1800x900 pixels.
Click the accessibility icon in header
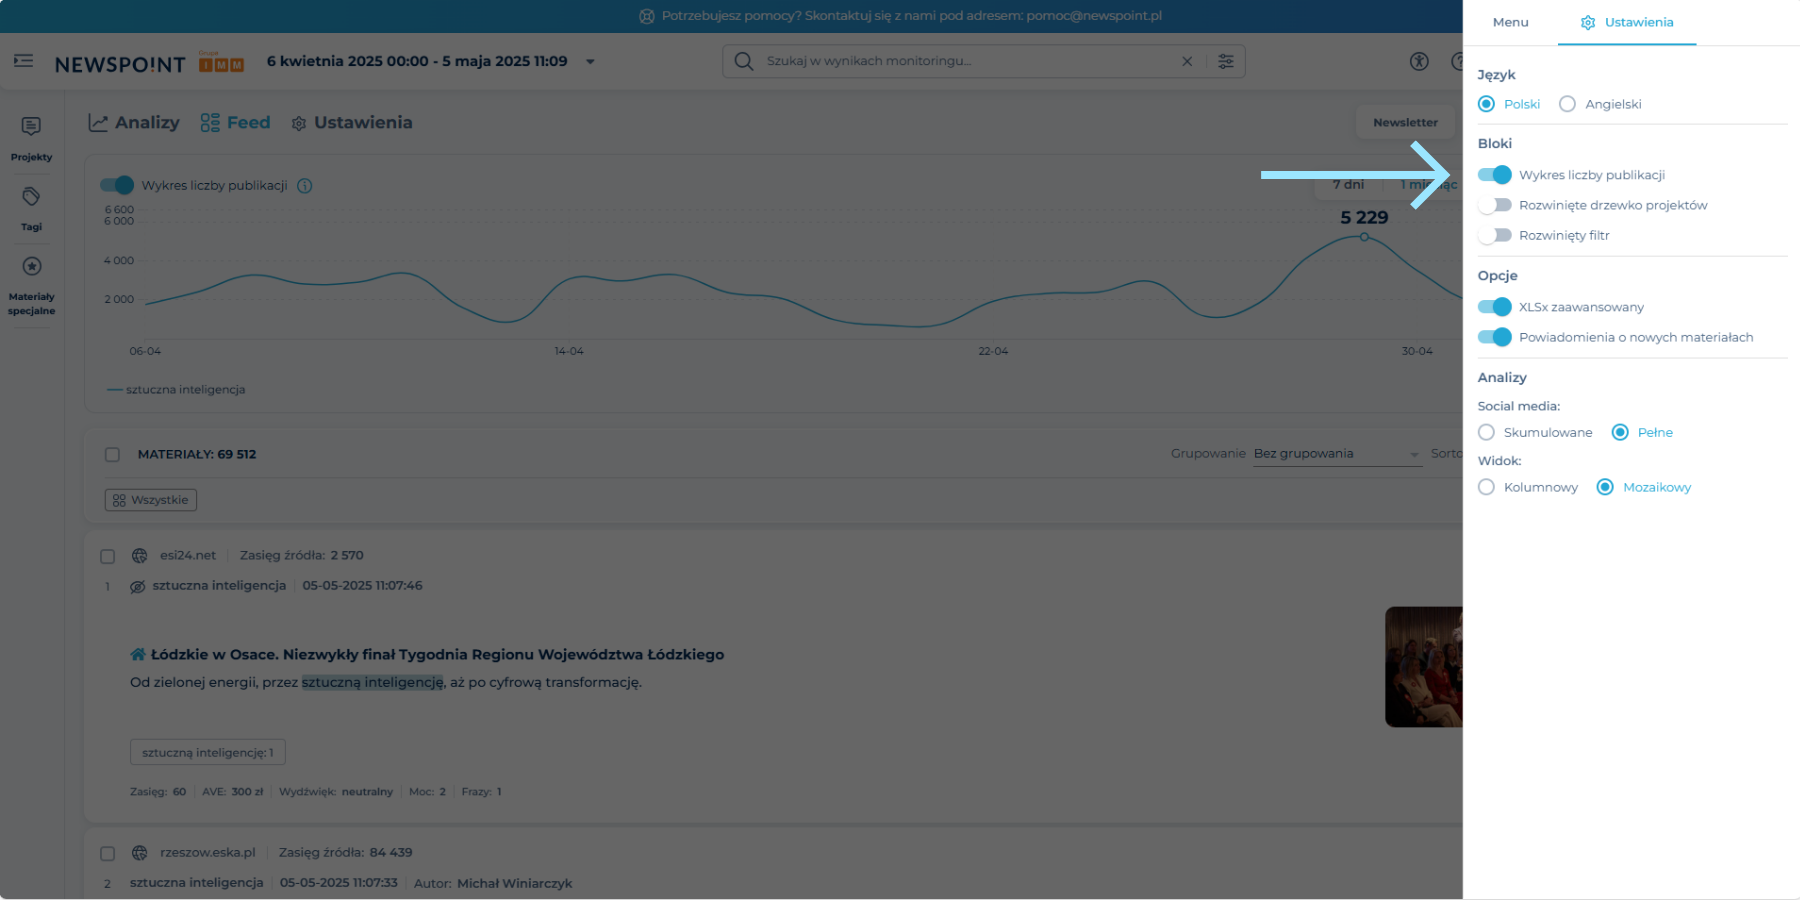click(1419, 61)
